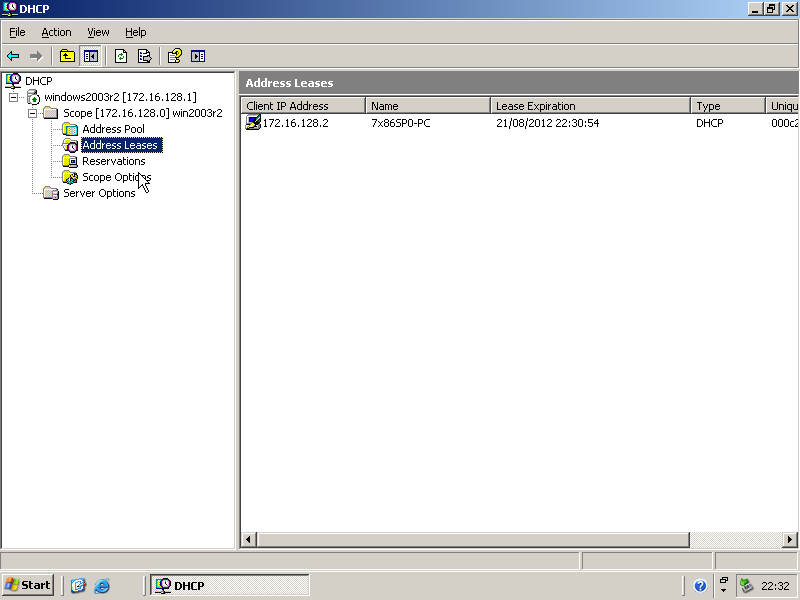
Task: Toggle the Show/Hide Console Tree icon
Action: (x=91, y=56)
